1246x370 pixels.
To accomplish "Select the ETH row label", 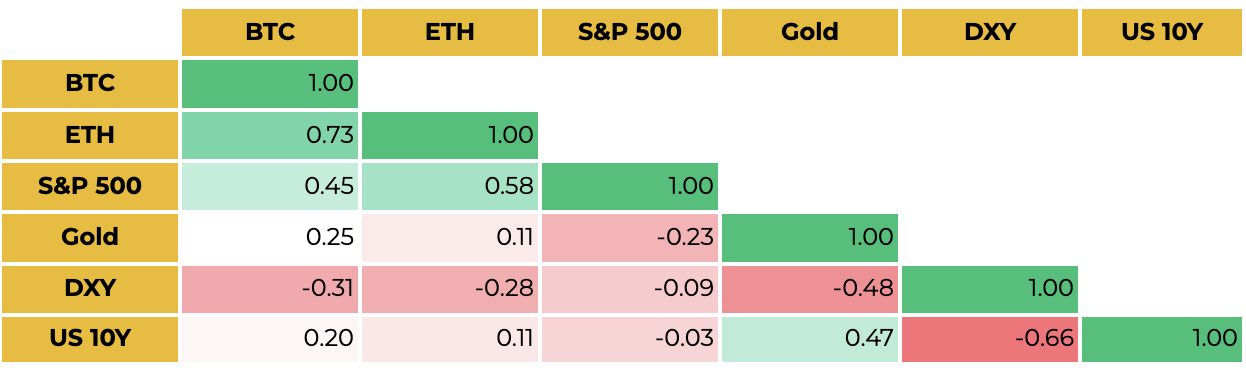I will click(90, 135).
